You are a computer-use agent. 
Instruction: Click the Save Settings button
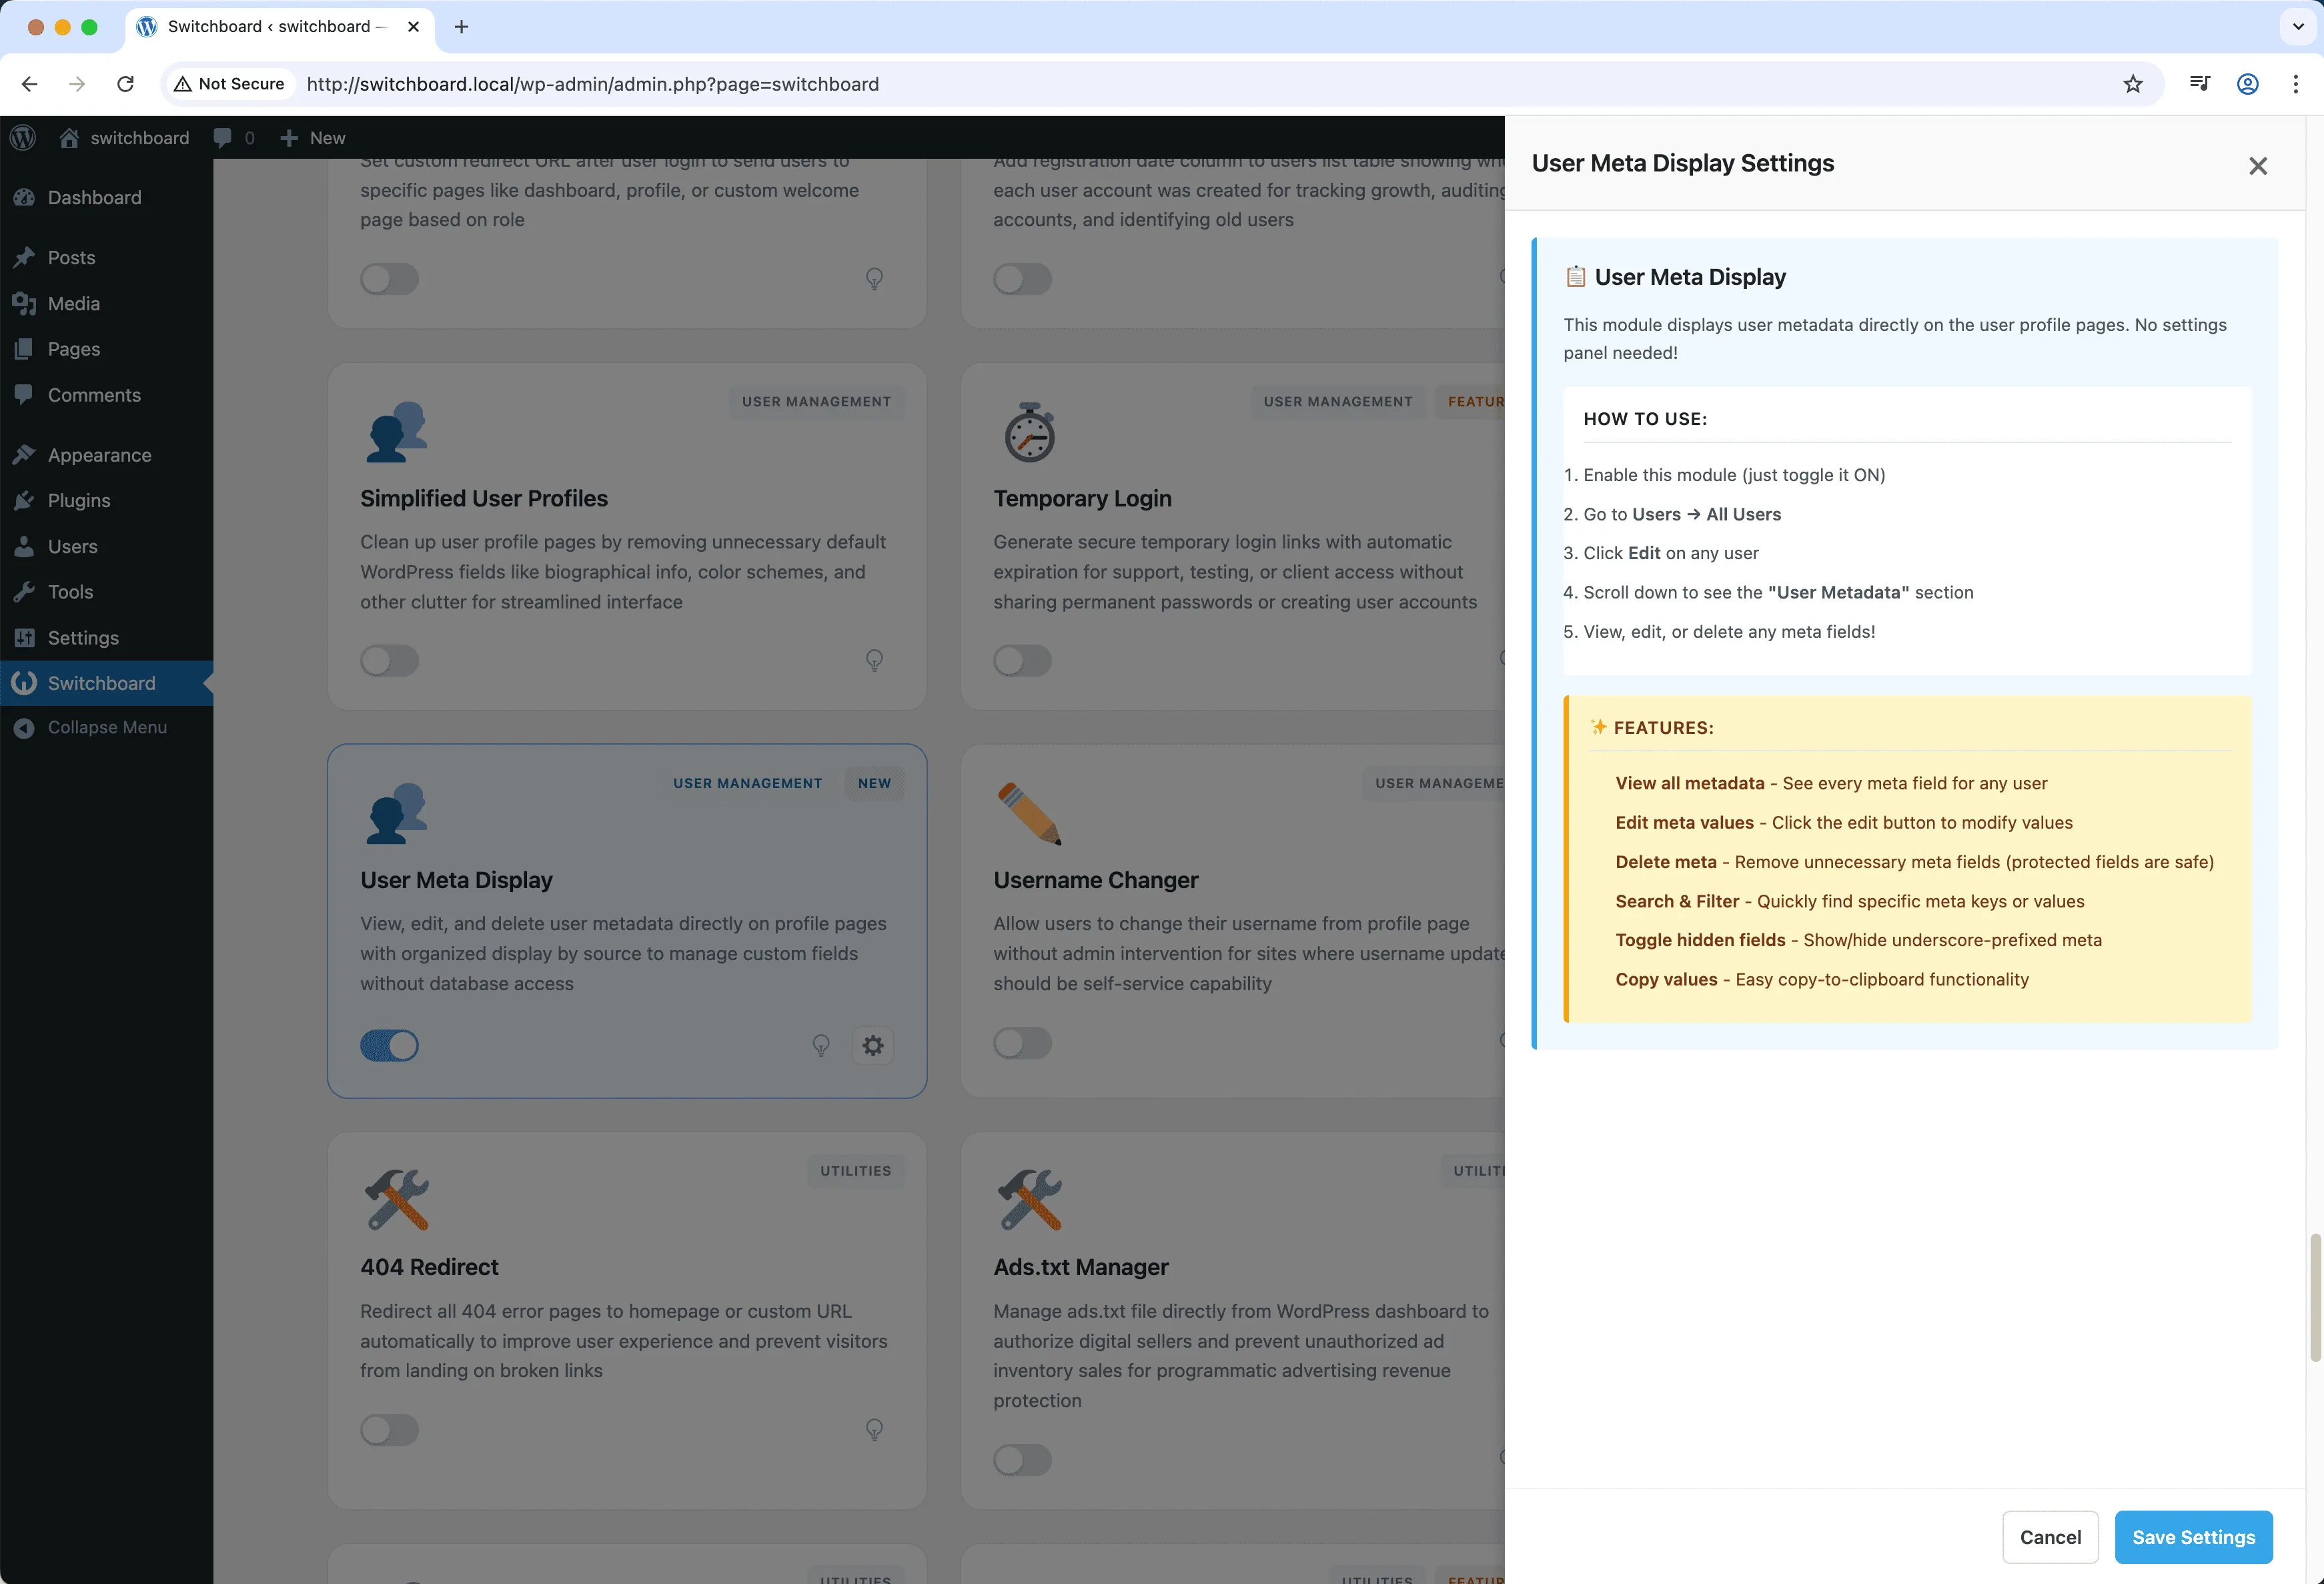(2193, 1537)
